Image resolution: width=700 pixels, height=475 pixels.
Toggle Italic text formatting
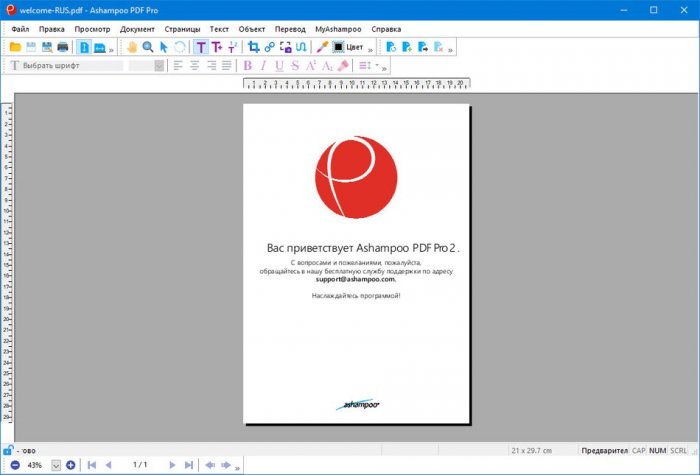coord(264,66)
